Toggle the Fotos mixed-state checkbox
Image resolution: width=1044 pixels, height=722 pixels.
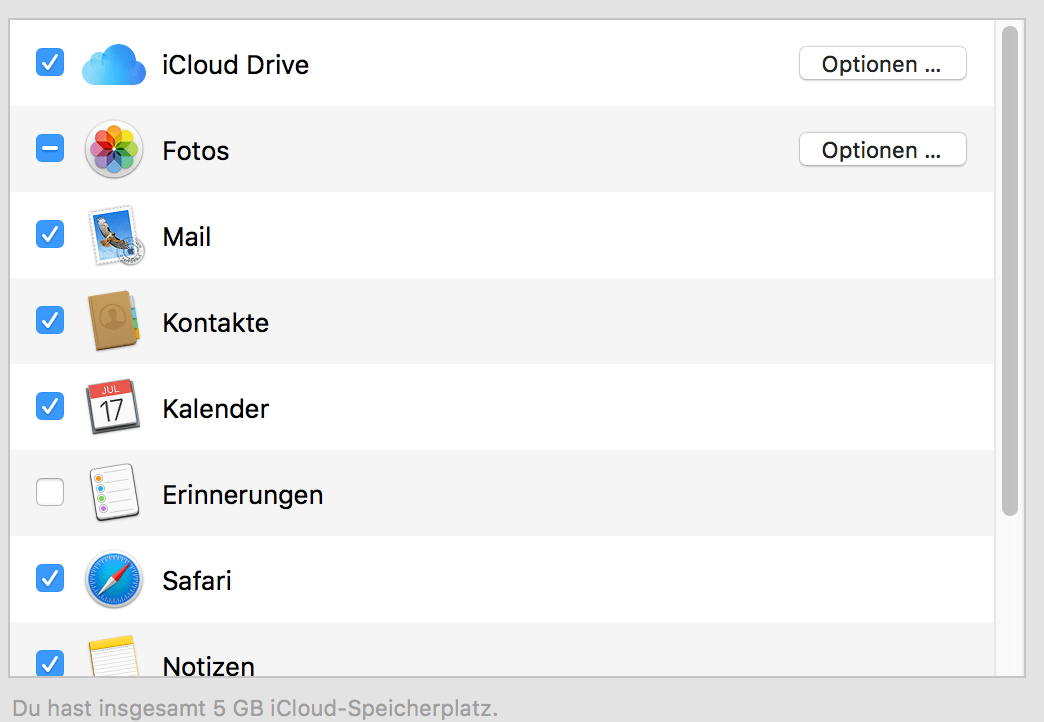pos(50,149)
